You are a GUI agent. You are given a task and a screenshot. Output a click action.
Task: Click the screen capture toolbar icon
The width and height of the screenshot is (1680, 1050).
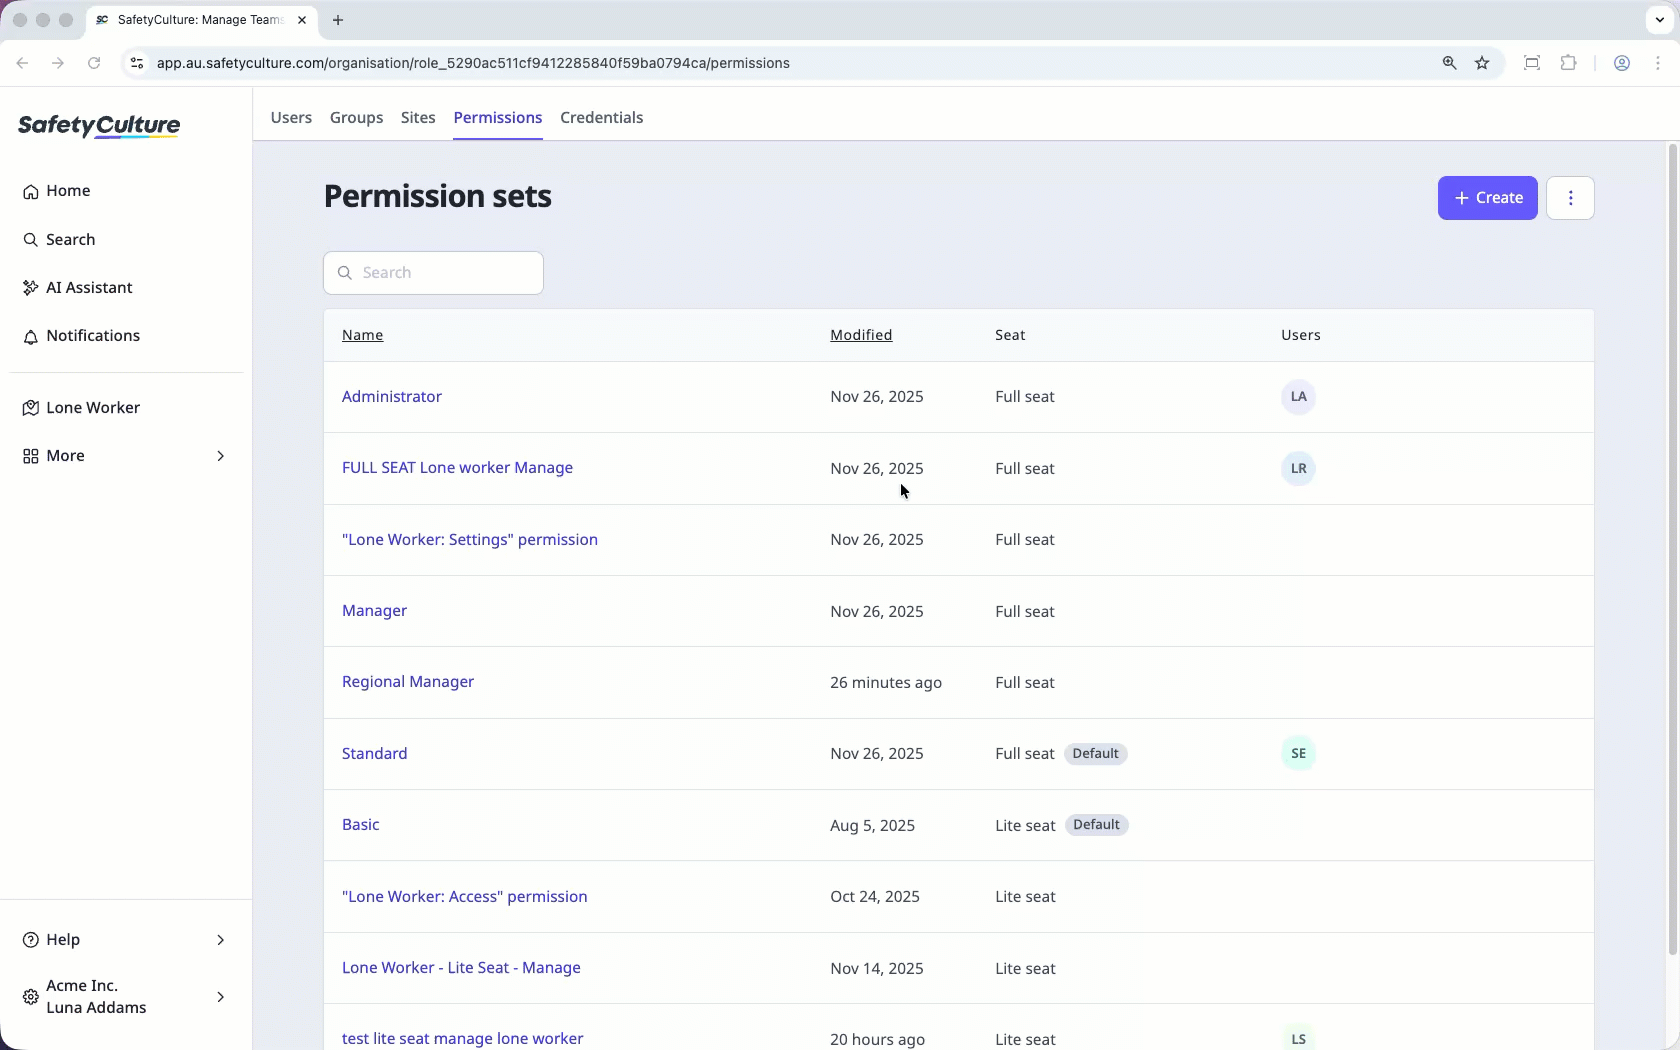coord(1531,63)
